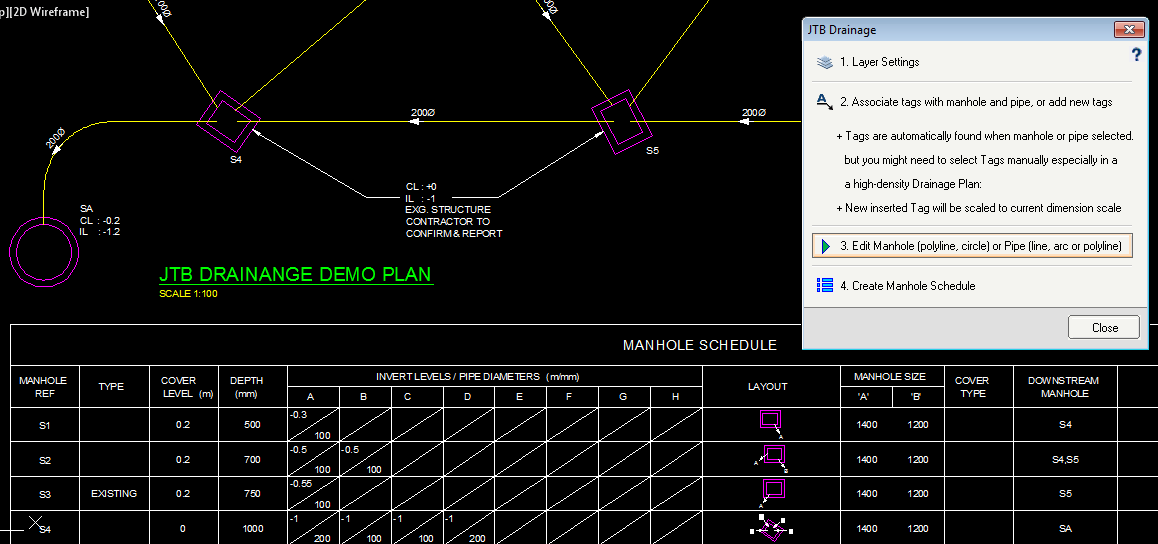Click the S3 manhole ref cell

tap(45, 494)
